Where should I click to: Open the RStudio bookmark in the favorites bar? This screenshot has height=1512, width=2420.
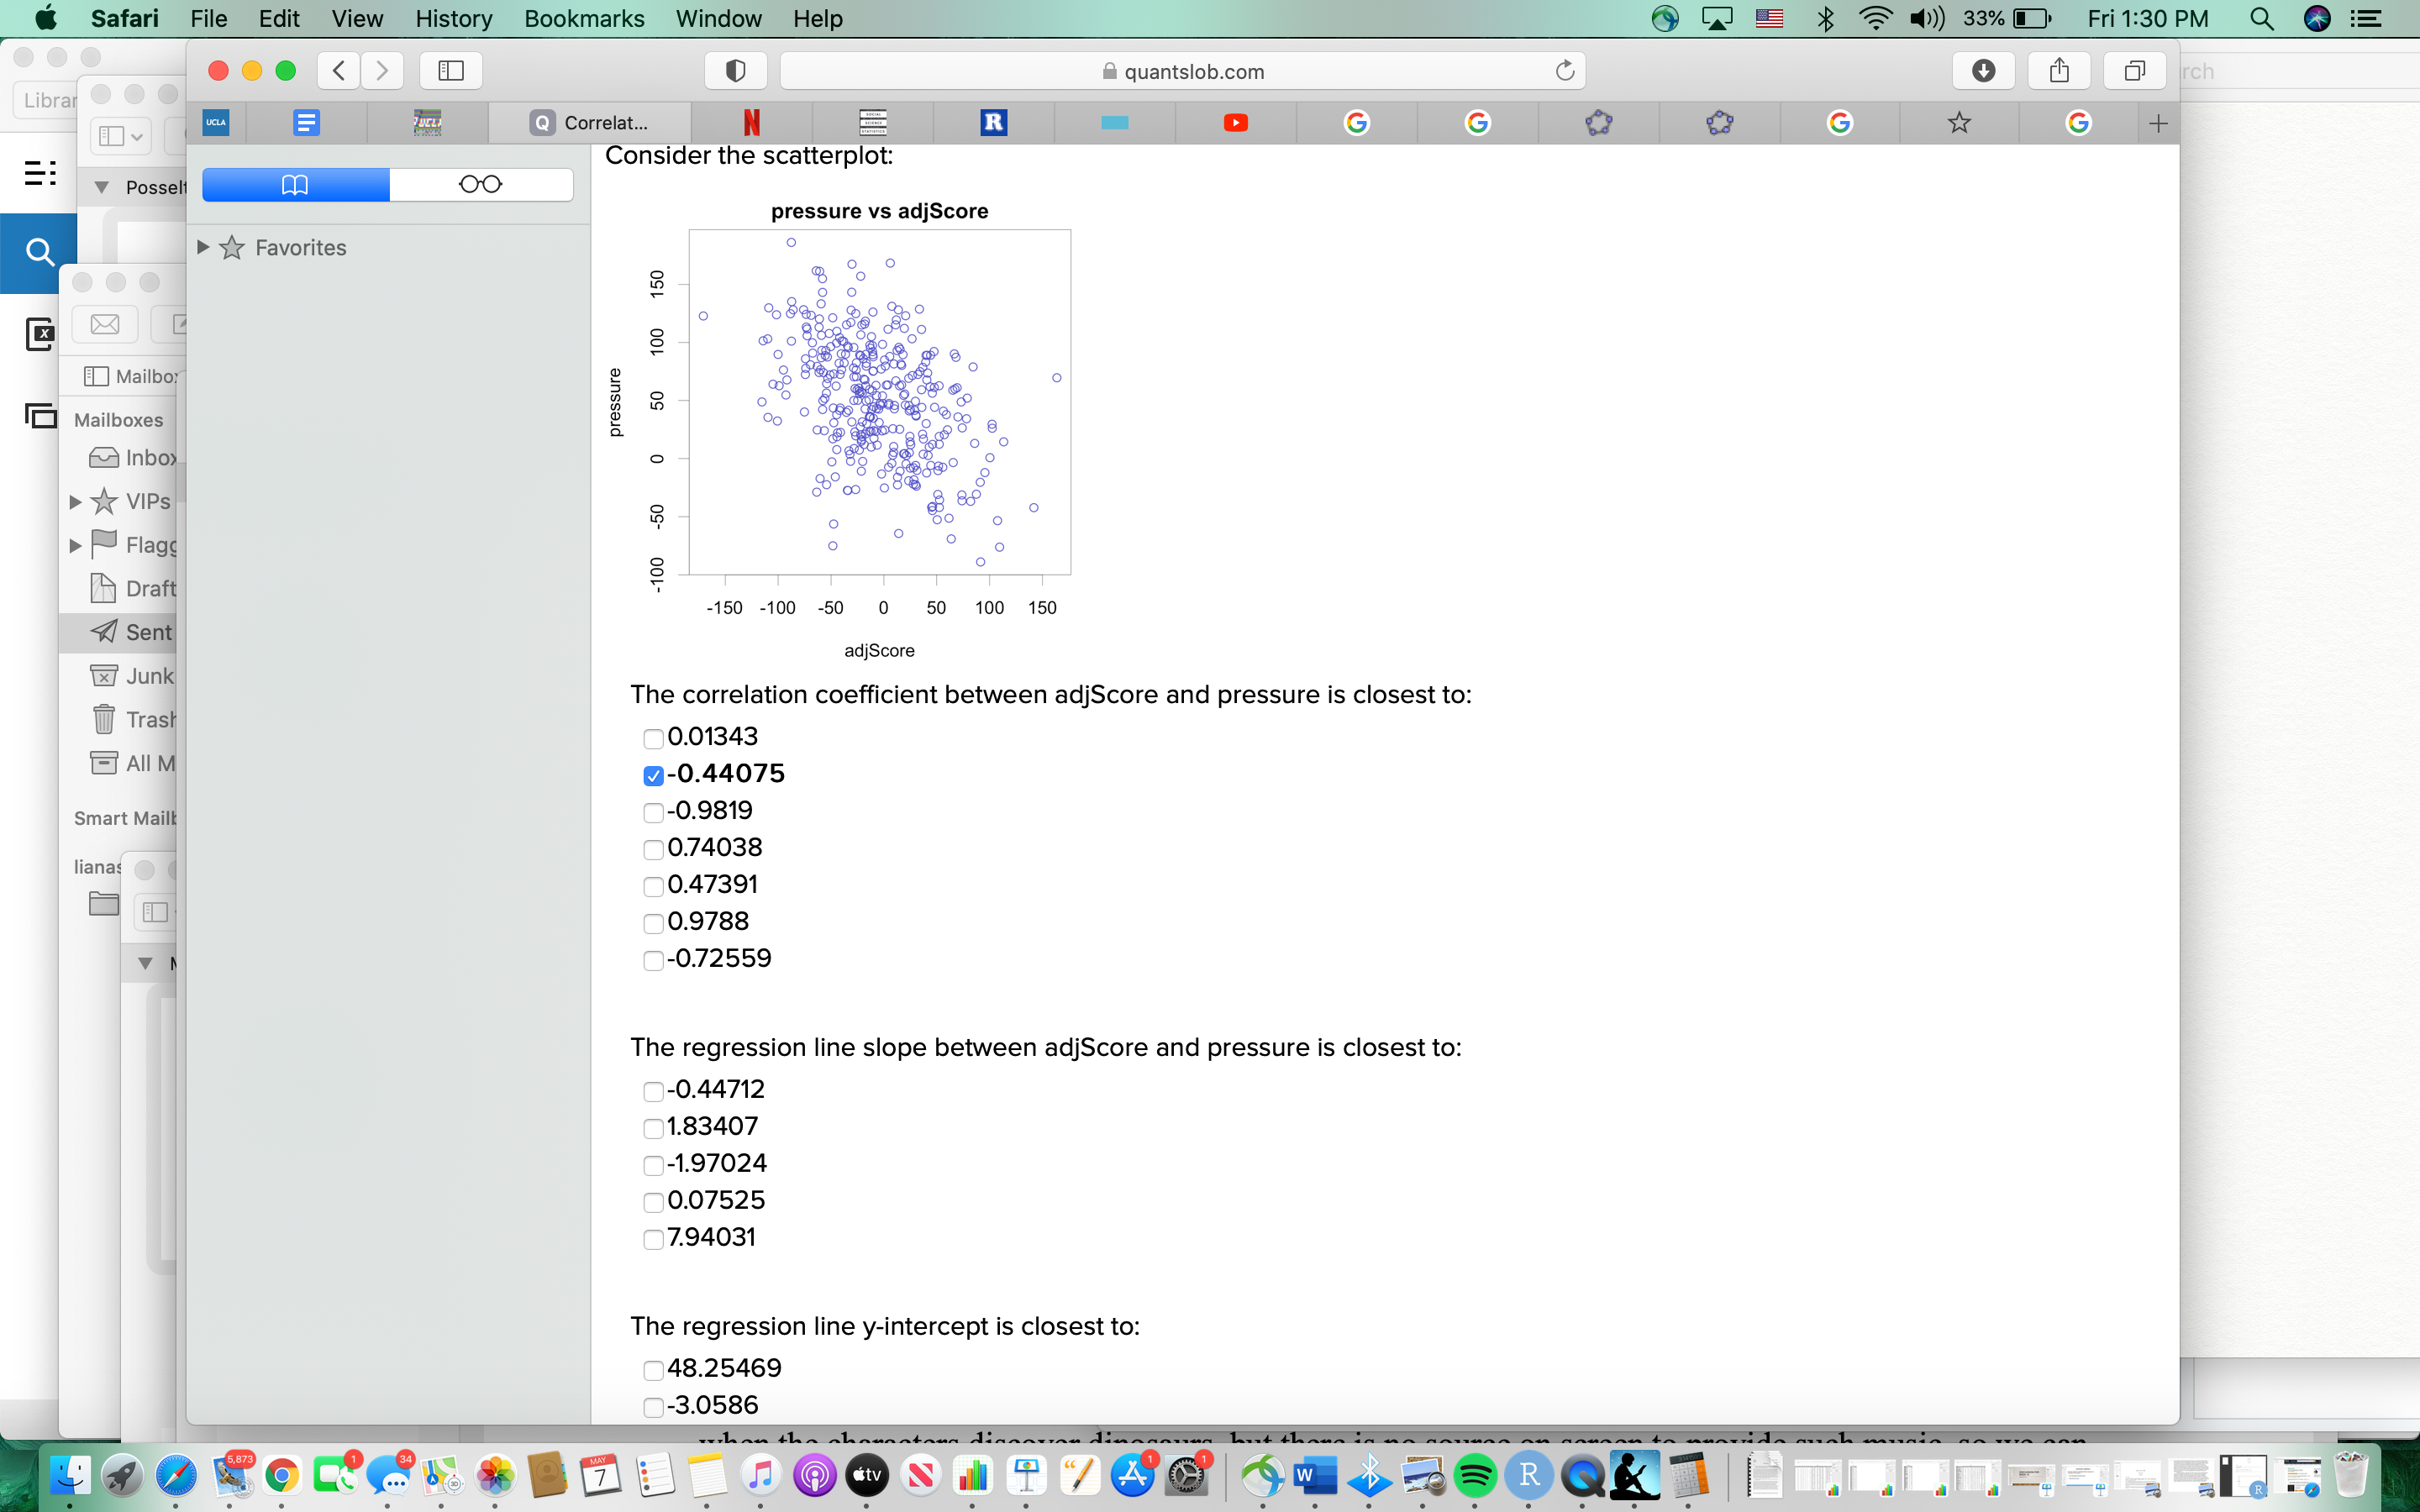coord(992,122)
